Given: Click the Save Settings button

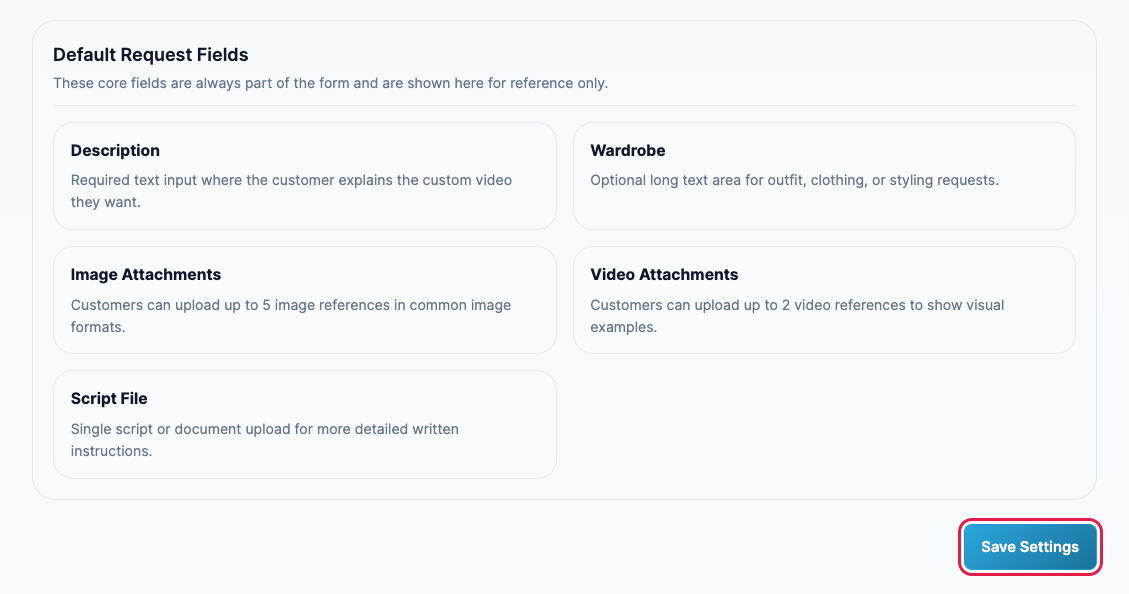Looking at the screenshot, I should tap(1030, 547).
